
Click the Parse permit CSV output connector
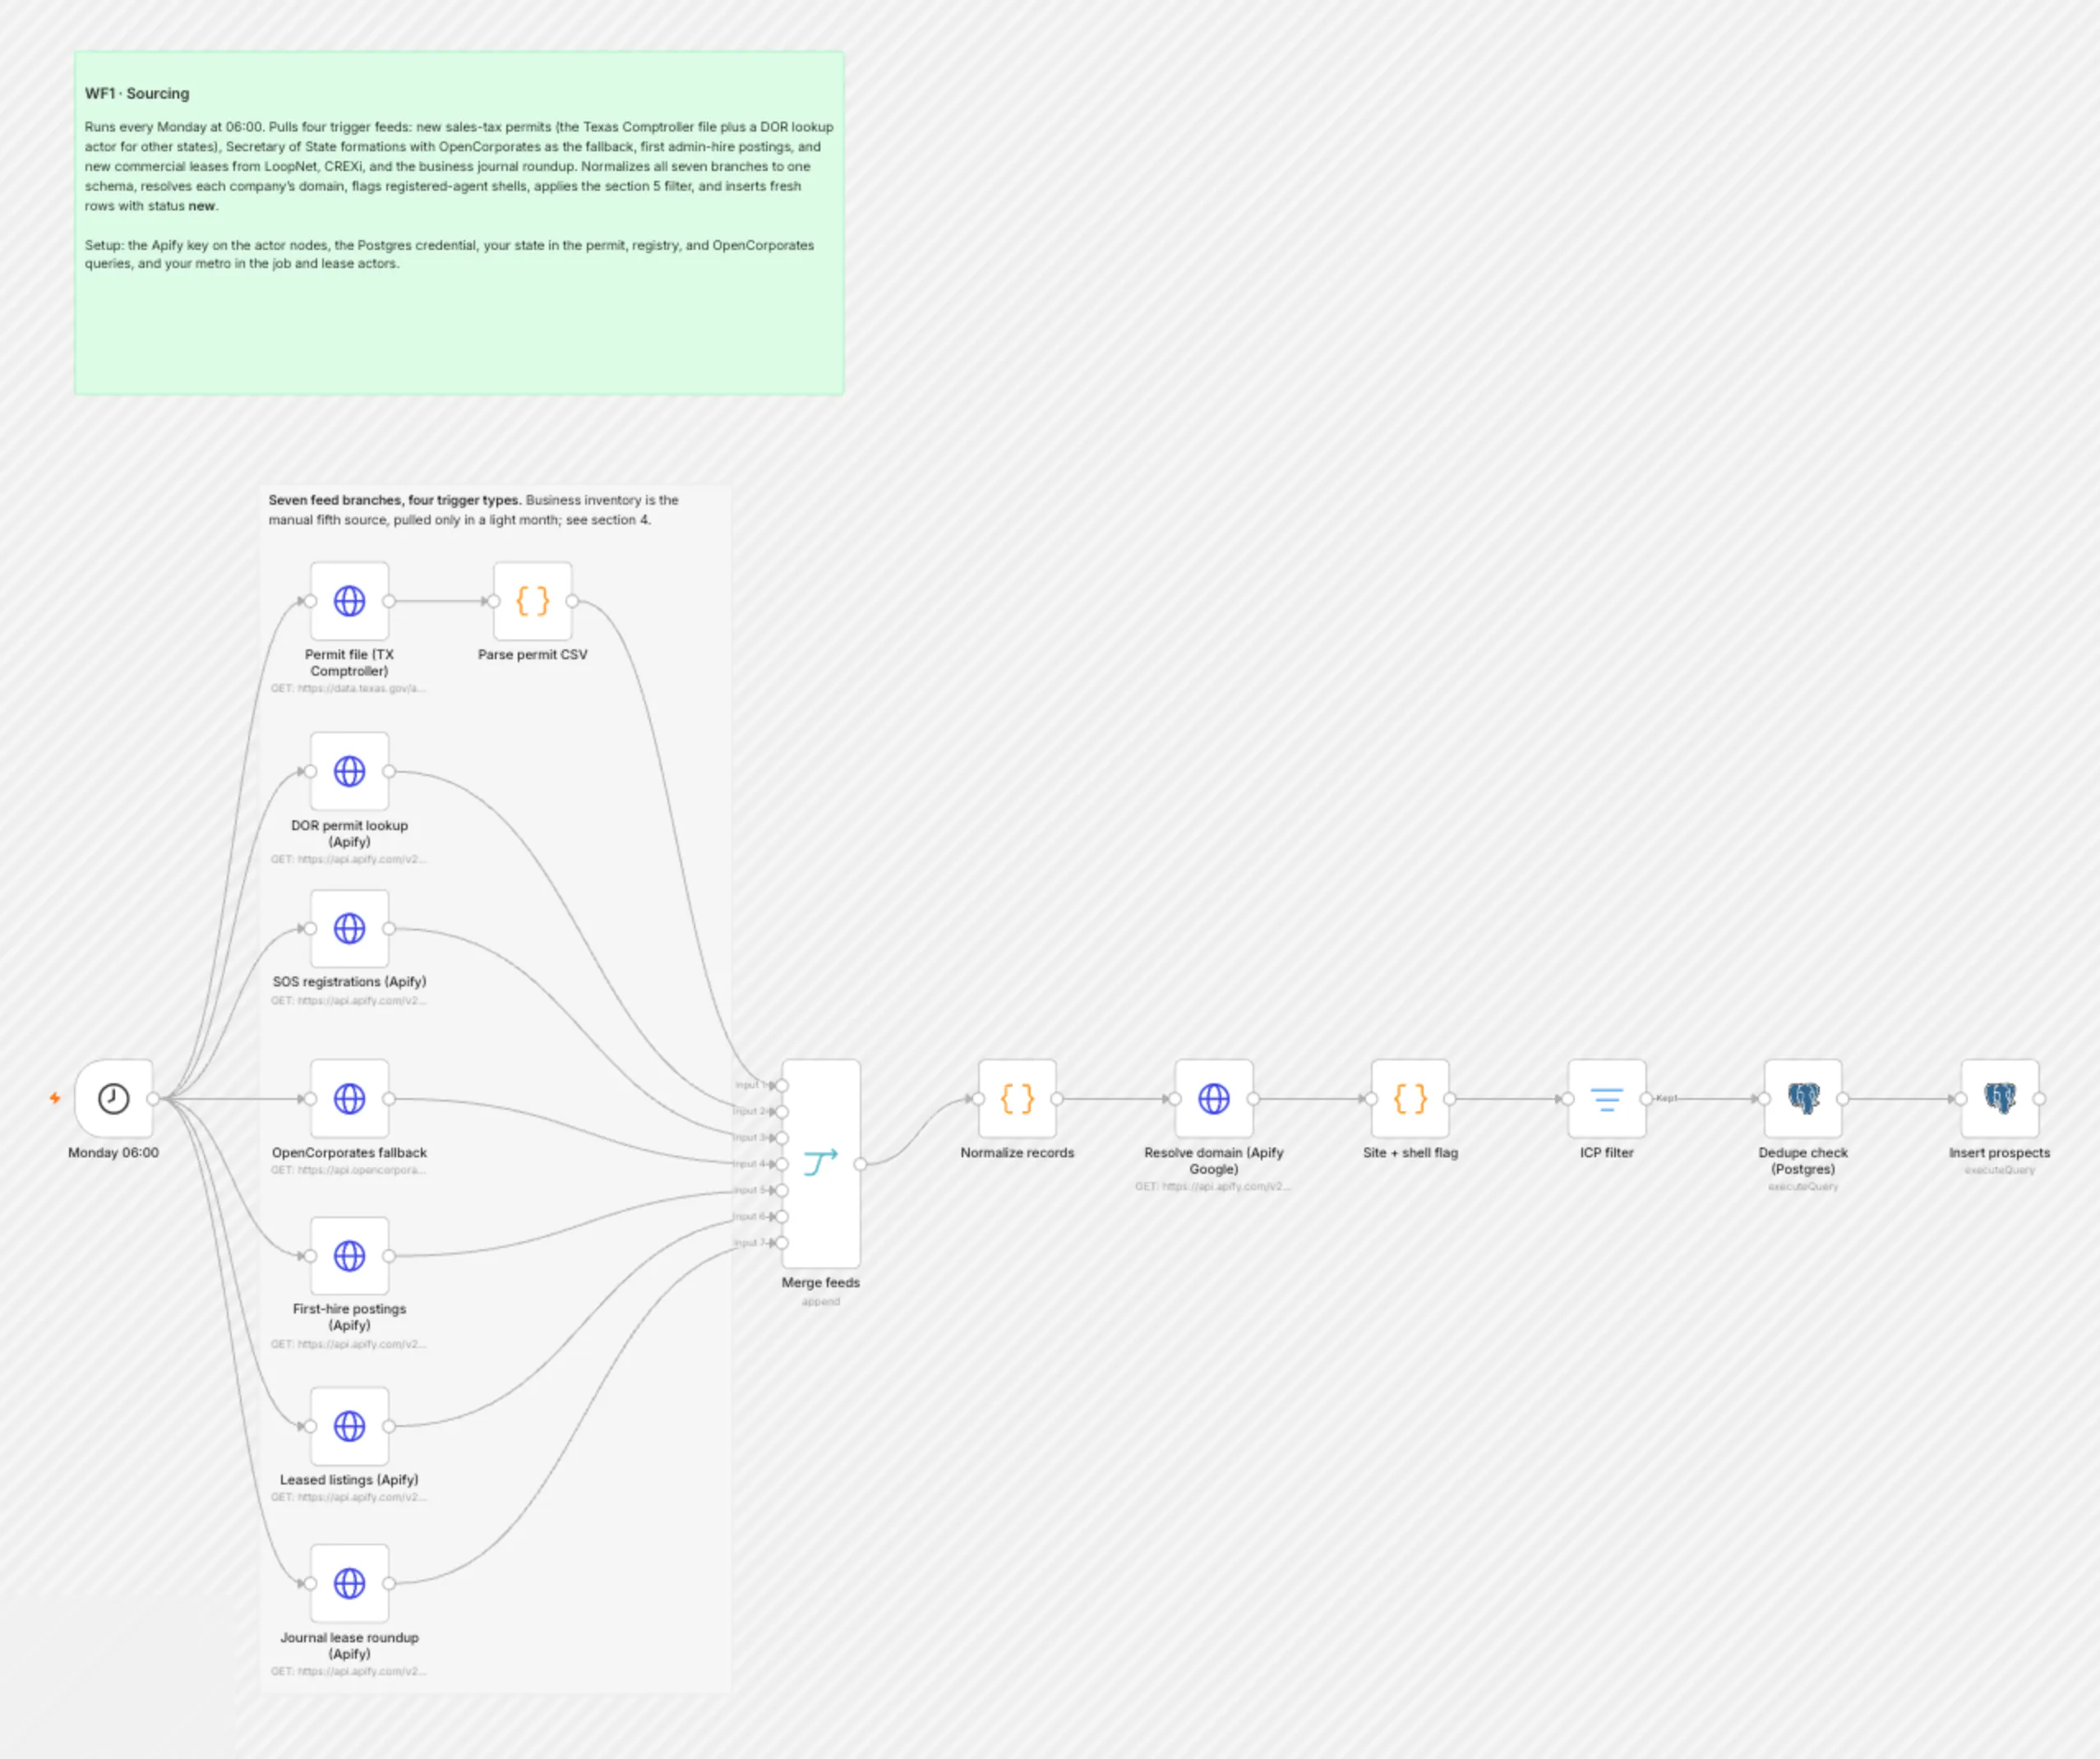tap(572, 601)
